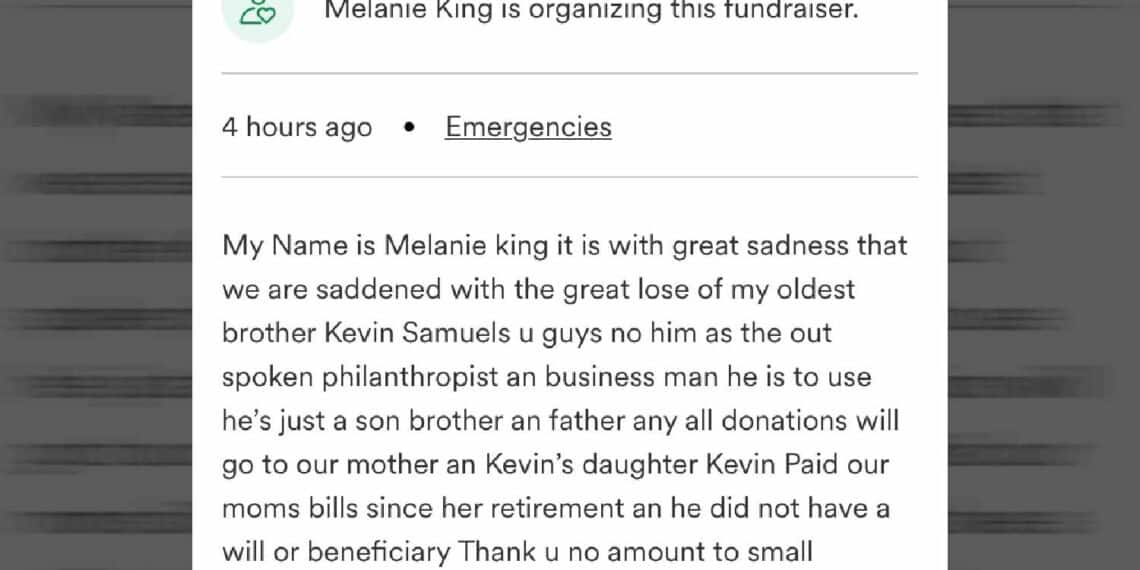1140x570 pixels.
Task: Click the "4 hours ago" timestamp
Action: coord(297,128)
